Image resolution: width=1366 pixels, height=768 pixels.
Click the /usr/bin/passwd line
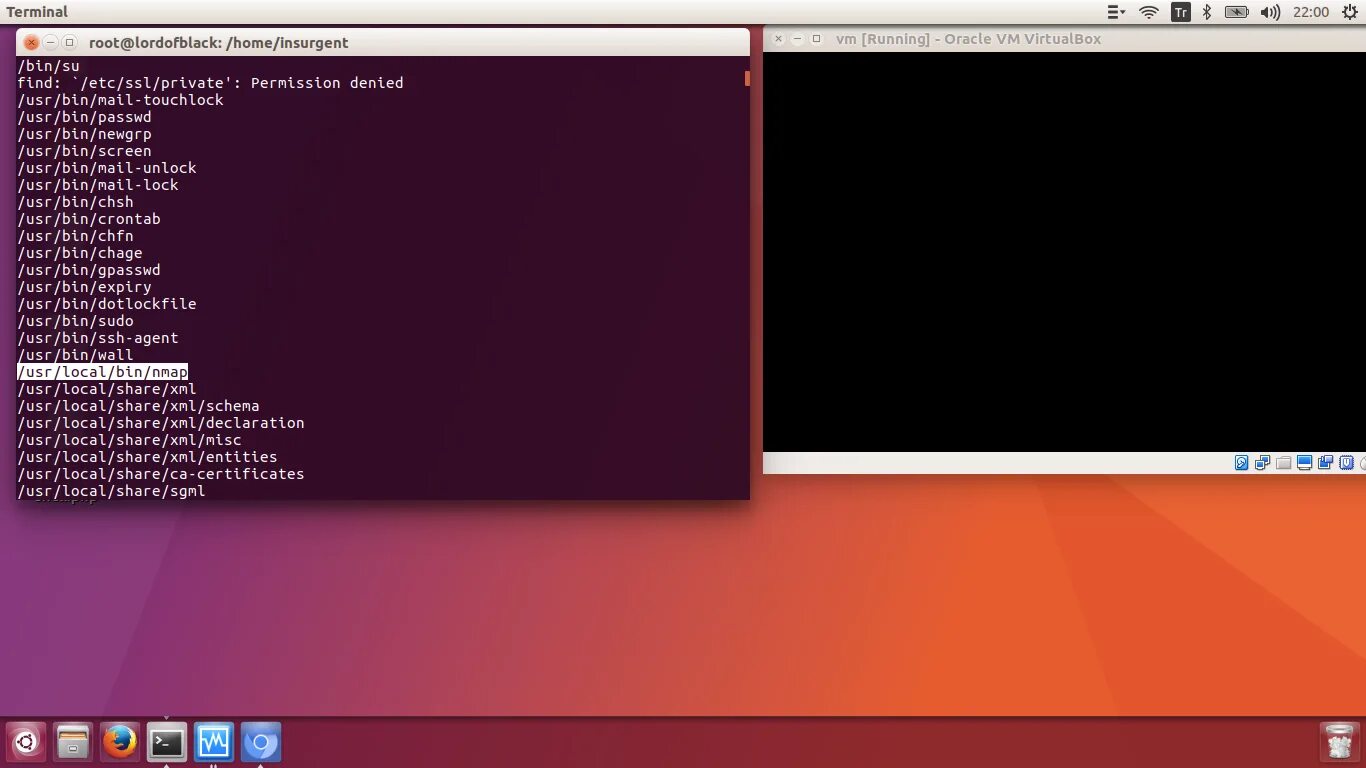[84, 117]
